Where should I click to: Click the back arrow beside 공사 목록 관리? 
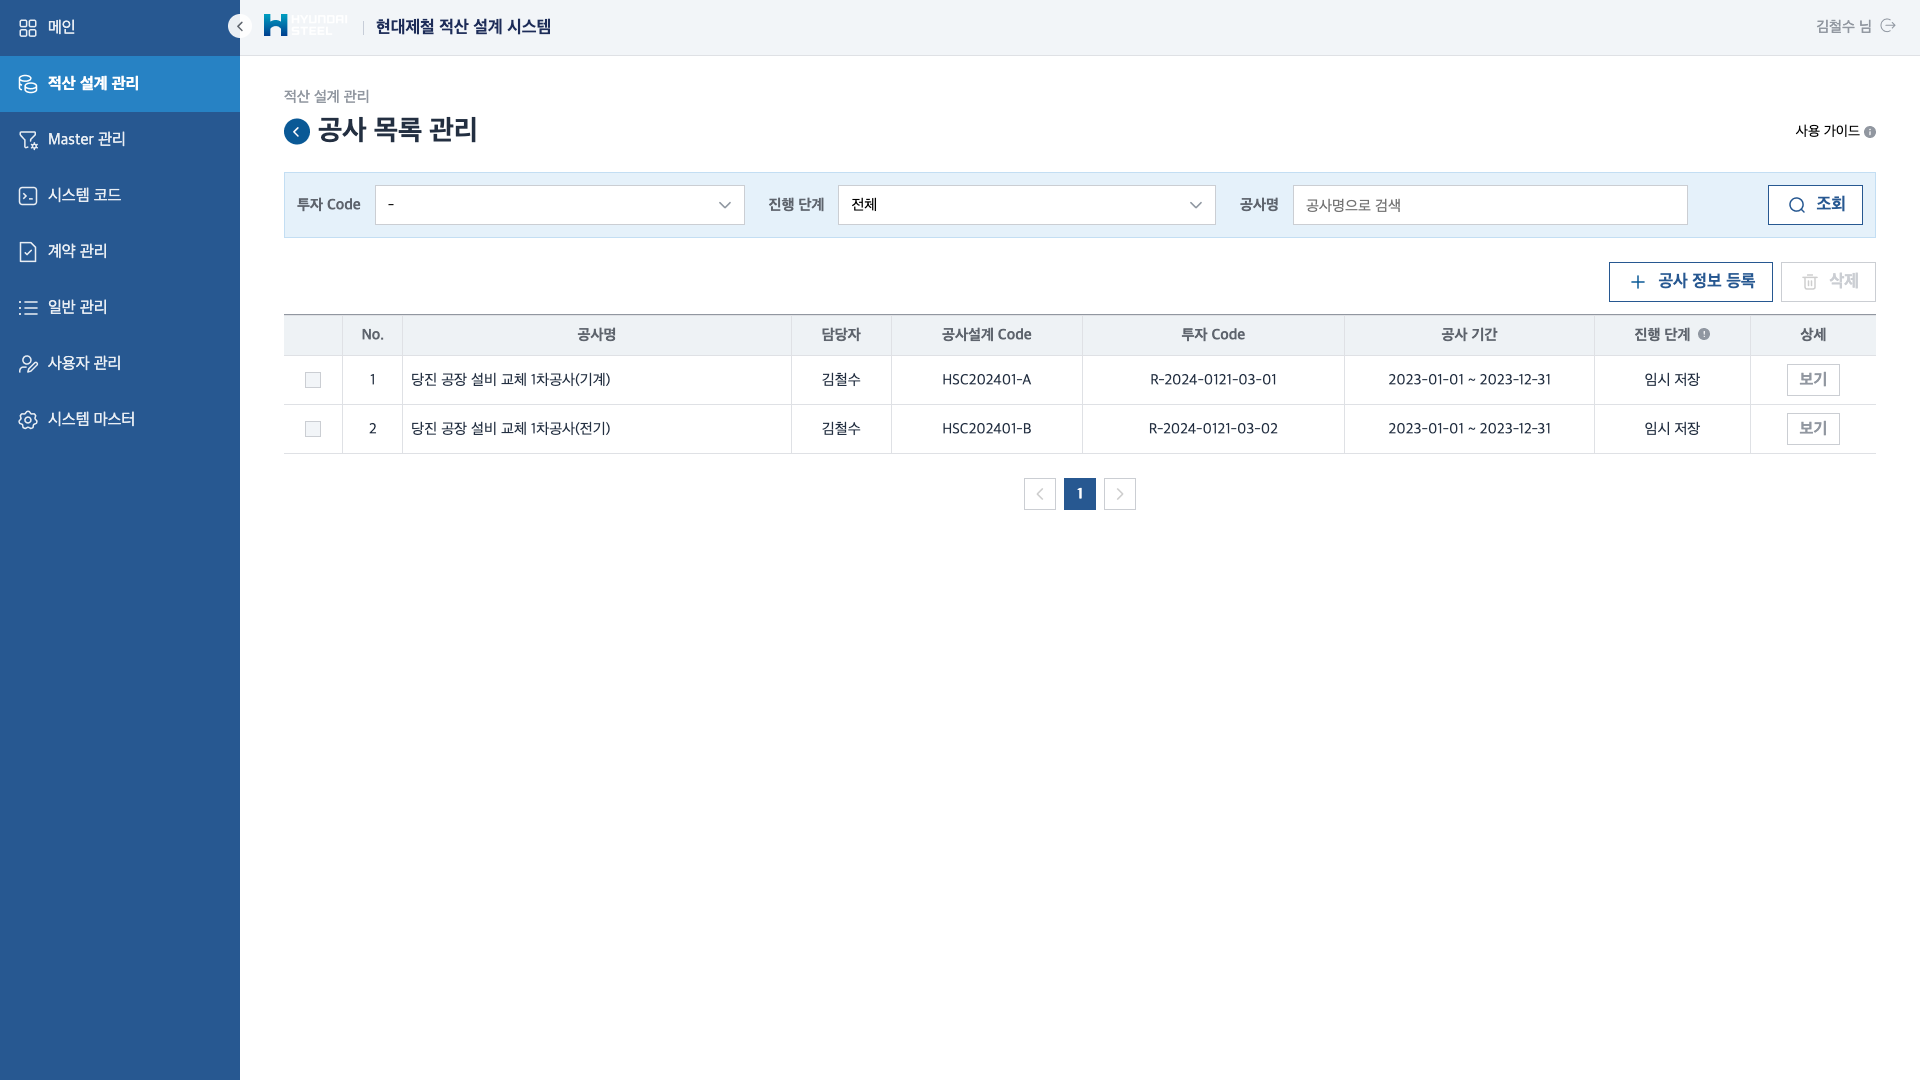(x=297, y=132)
